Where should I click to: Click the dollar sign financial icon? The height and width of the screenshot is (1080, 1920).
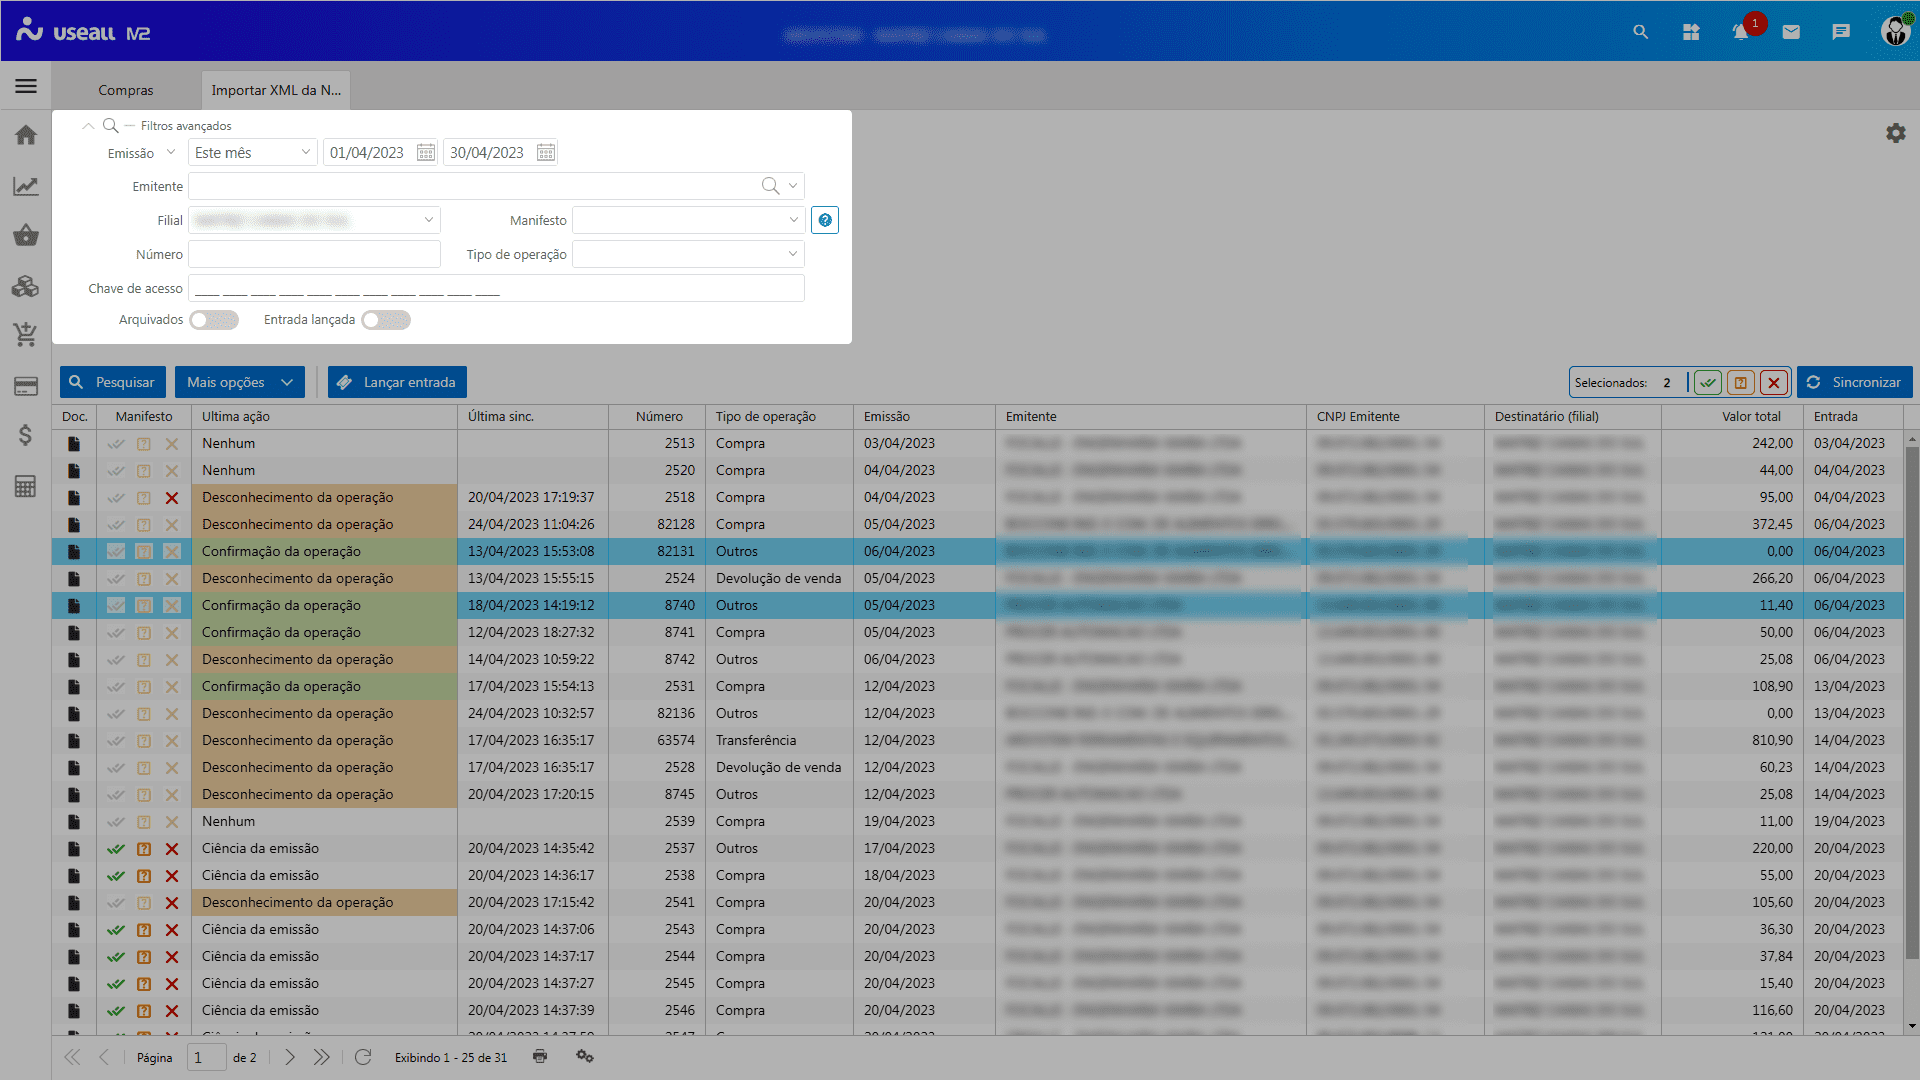[x=26, y=435]
